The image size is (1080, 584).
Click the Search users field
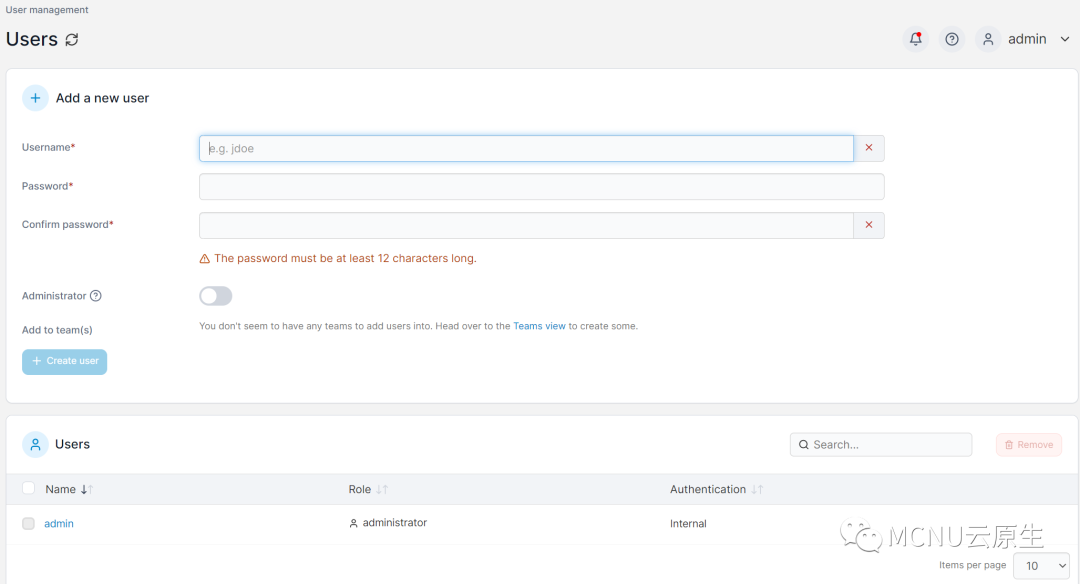[x=881, y=445]
